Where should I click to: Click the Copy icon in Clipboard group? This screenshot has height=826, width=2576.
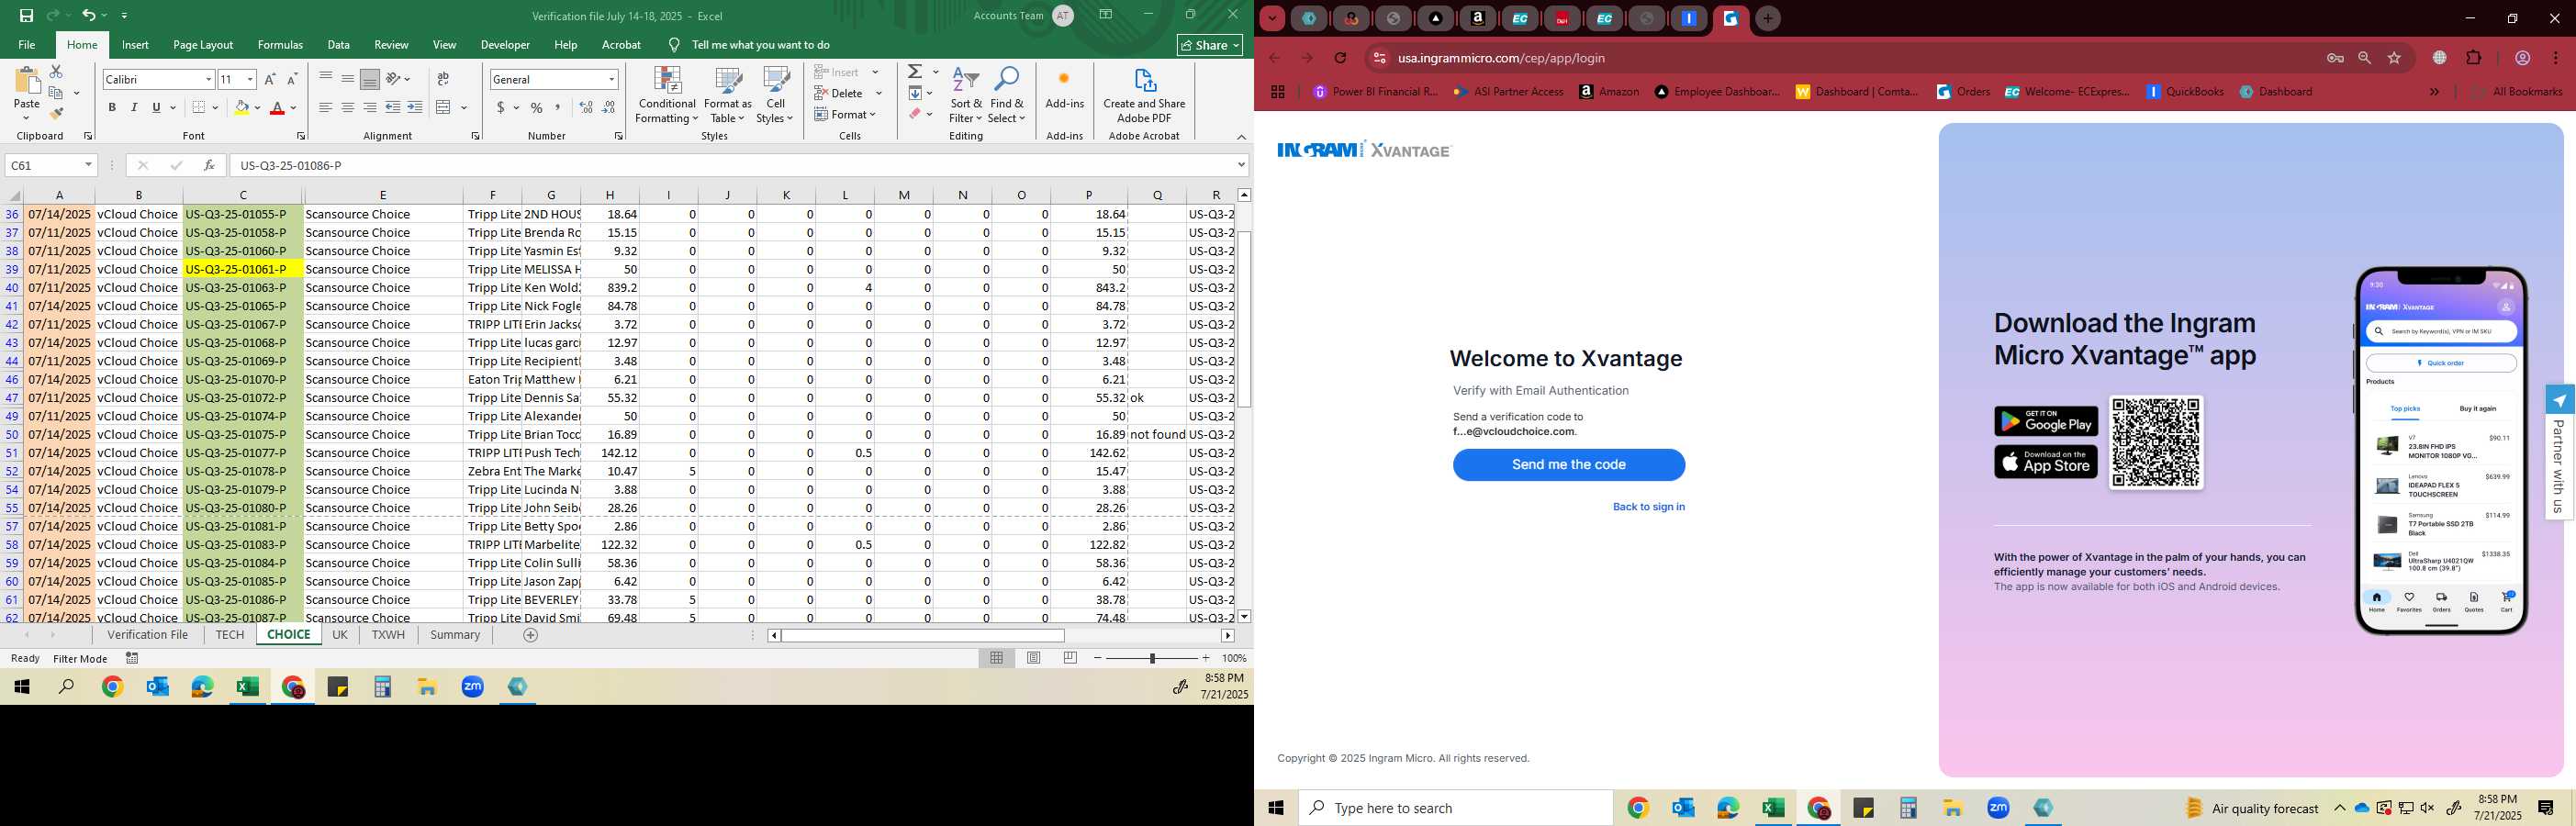[x=56, y=92]
